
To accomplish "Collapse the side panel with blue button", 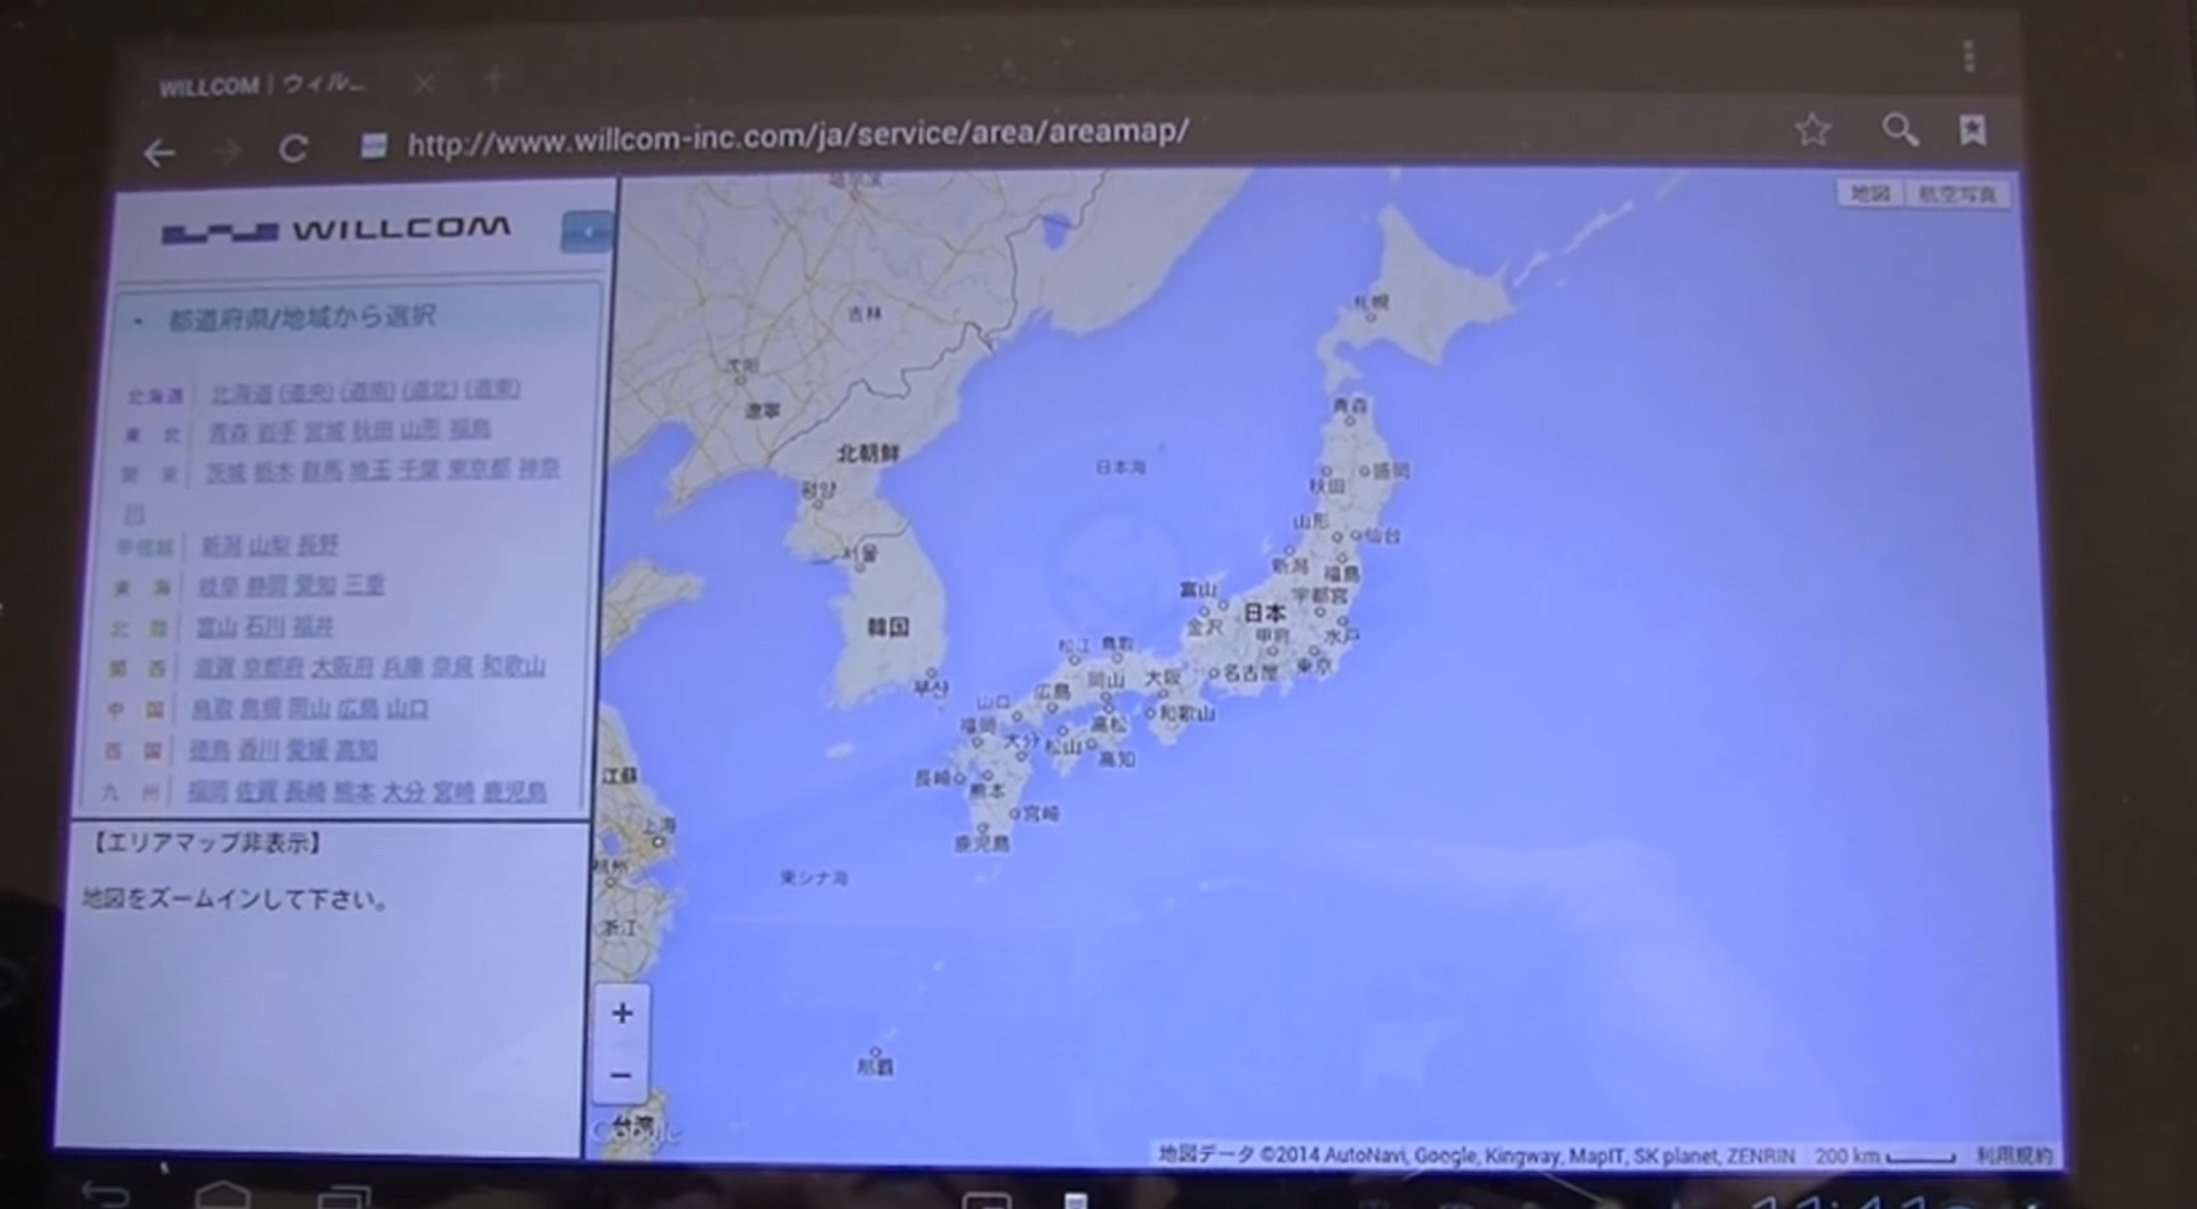I will pyautogui.click(x=587, y=232).
